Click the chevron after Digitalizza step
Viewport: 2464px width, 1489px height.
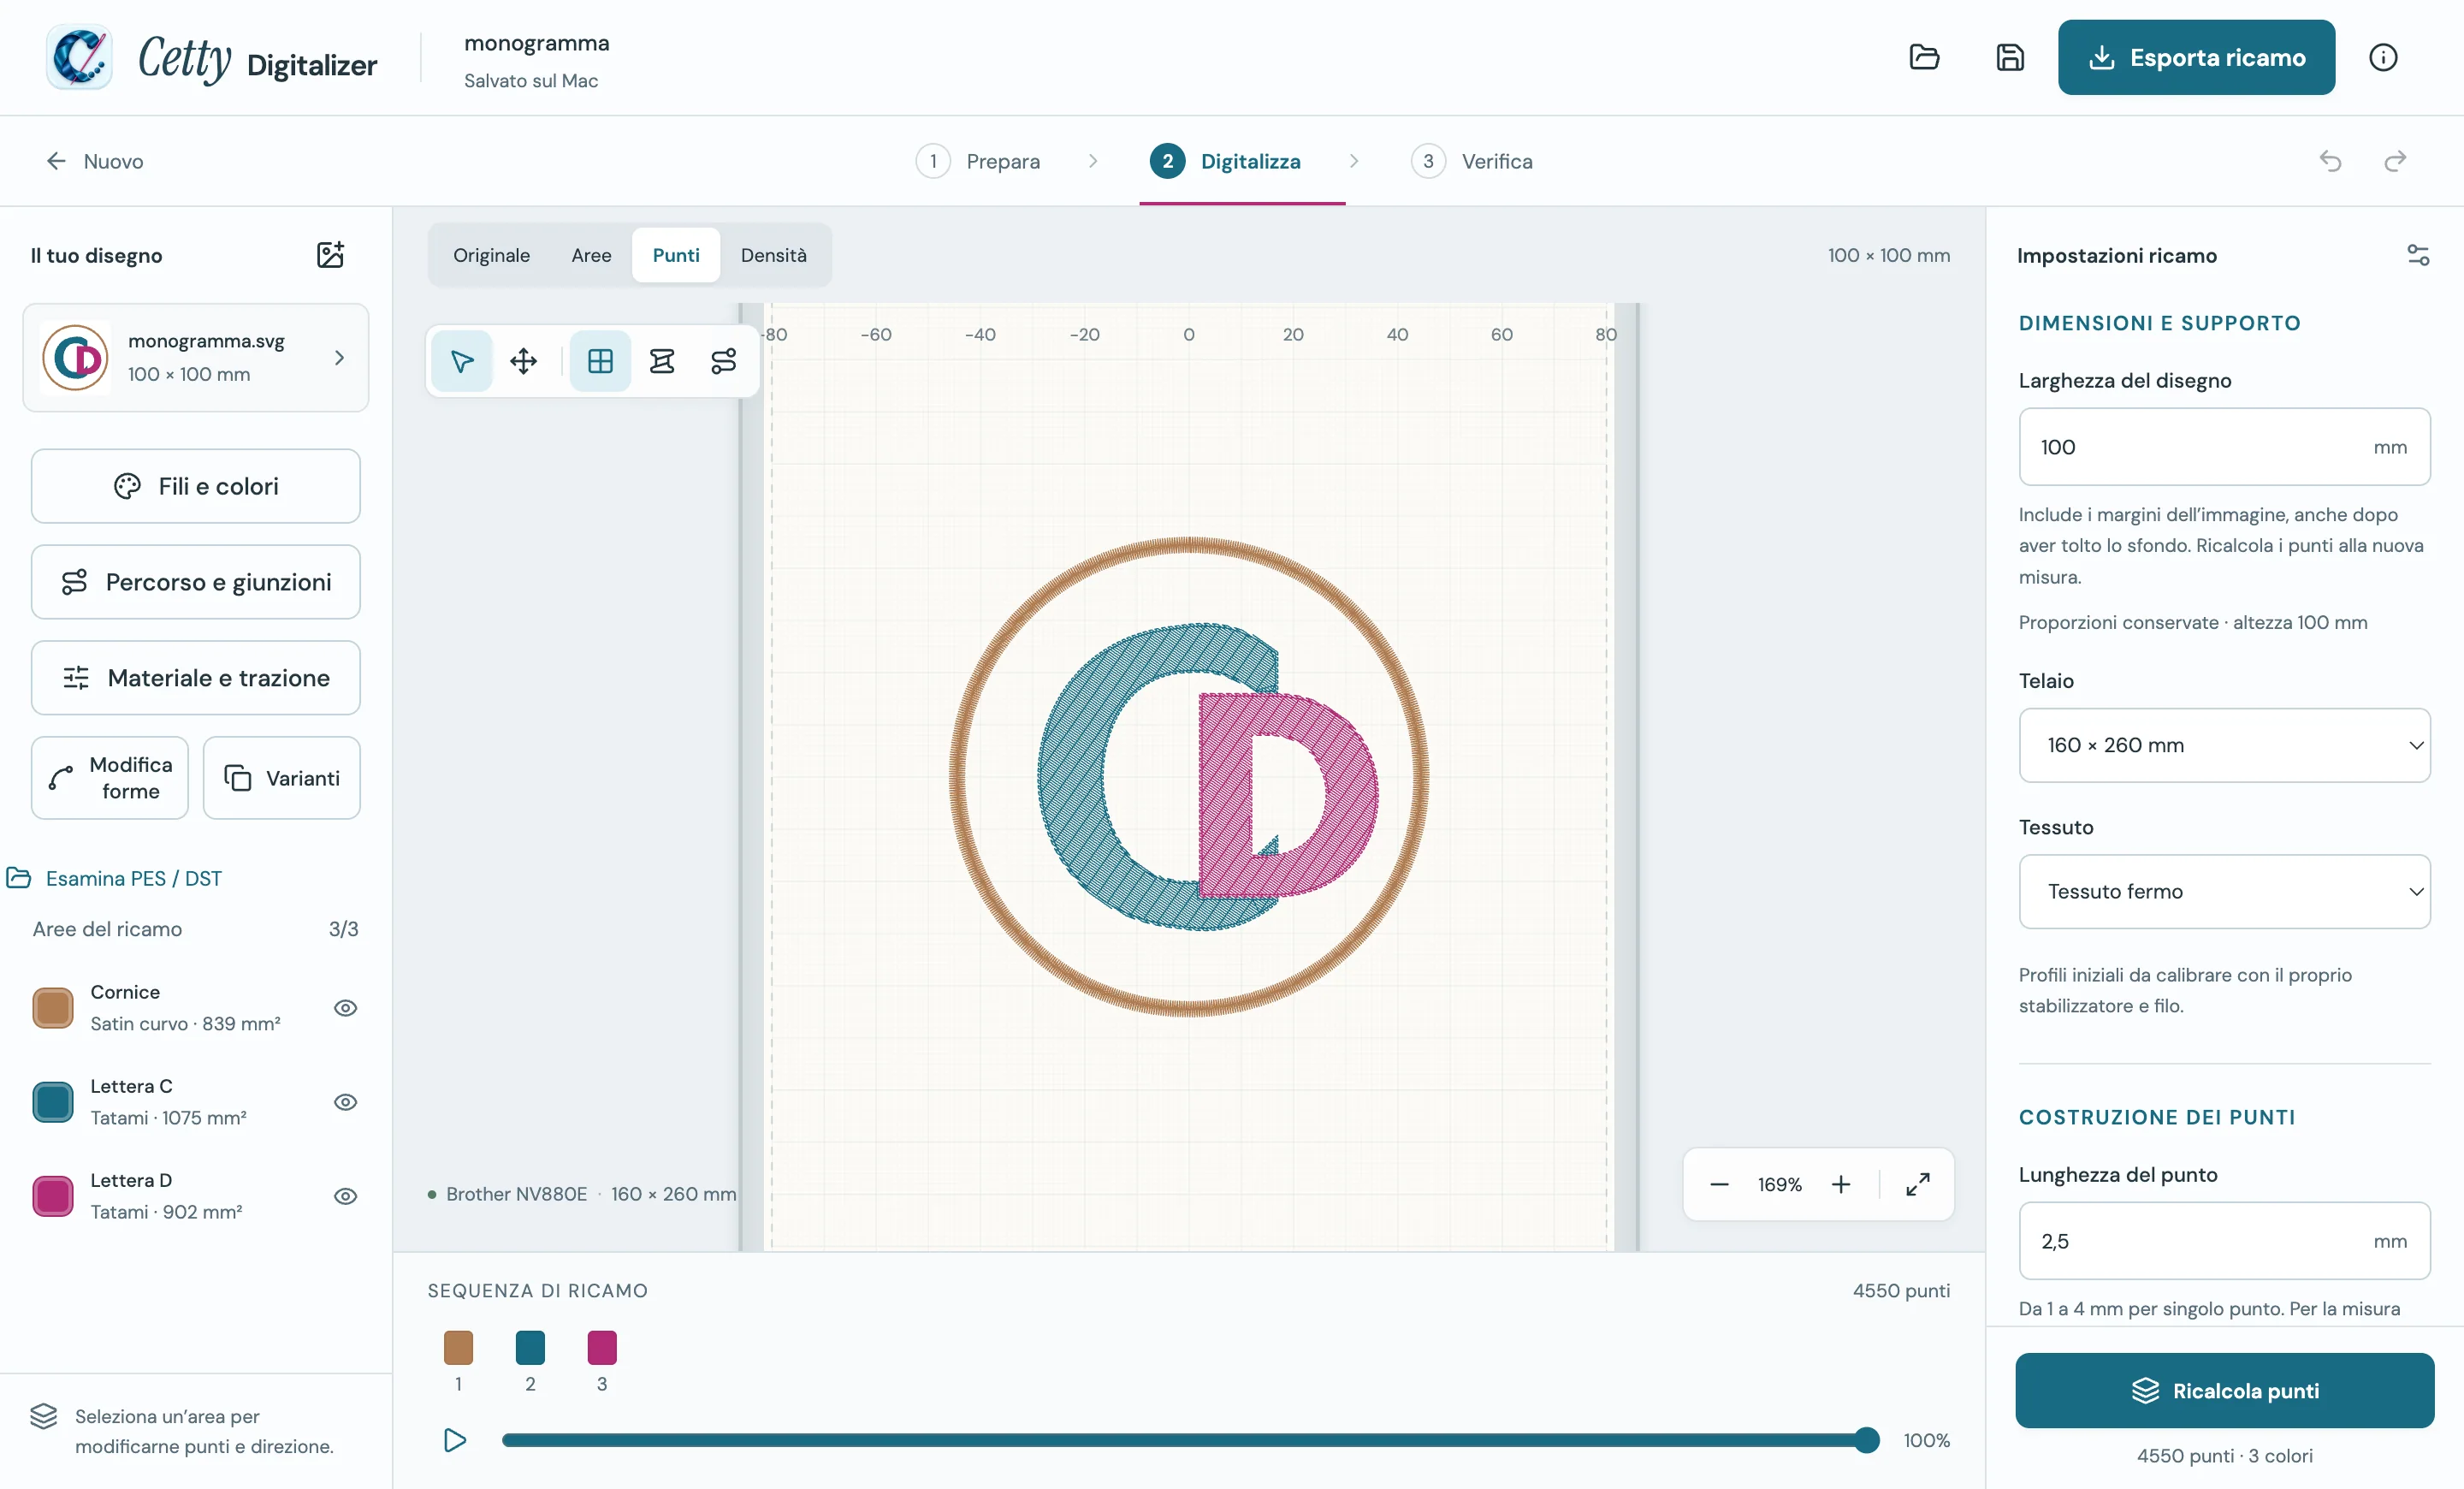[1353, 161]
